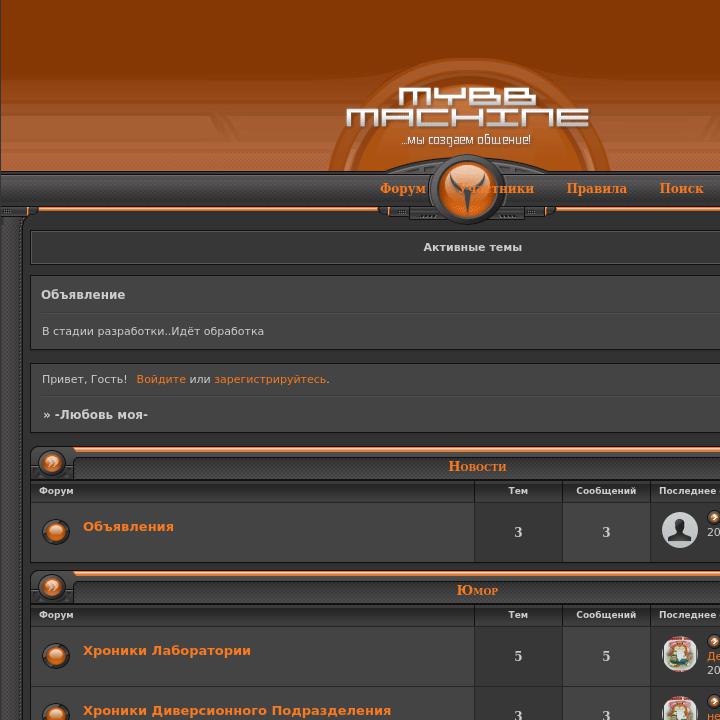
Task: Open the Активные темы link
Action: point(472,248)
